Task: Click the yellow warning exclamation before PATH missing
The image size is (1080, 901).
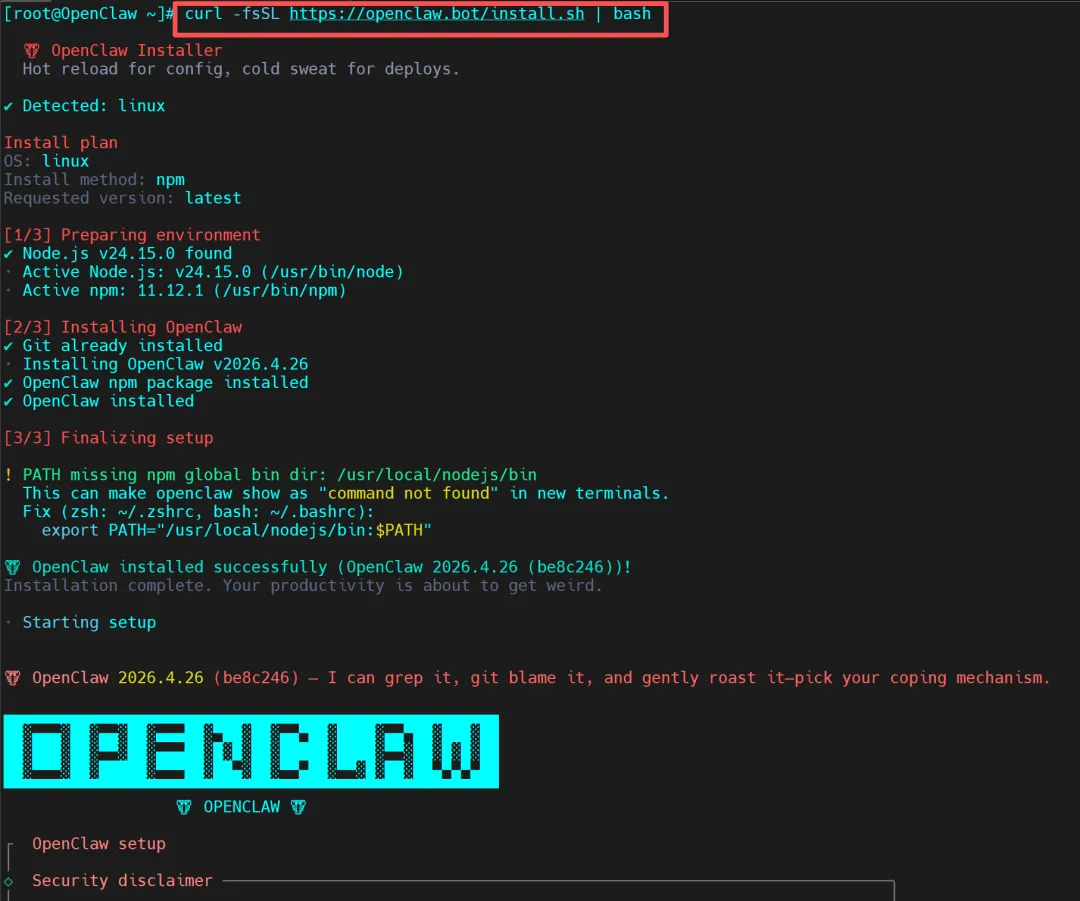Action: click(8, 475)
